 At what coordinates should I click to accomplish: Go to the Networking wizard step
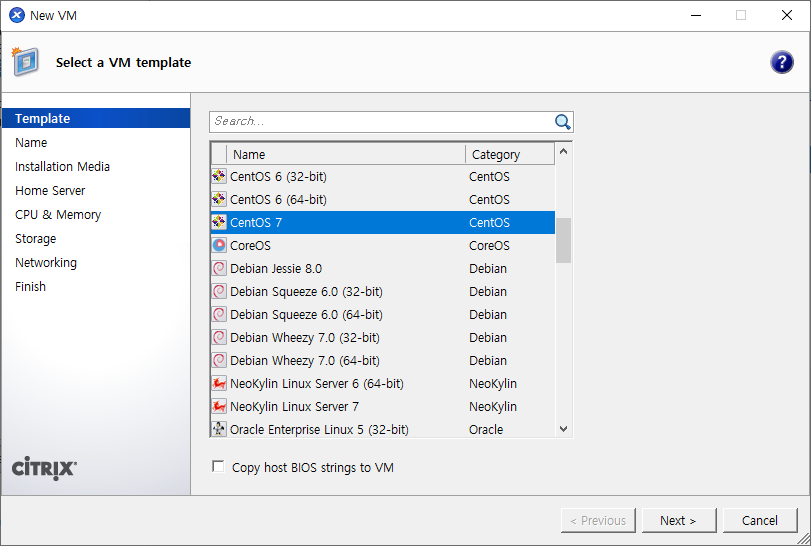[46, 263]
